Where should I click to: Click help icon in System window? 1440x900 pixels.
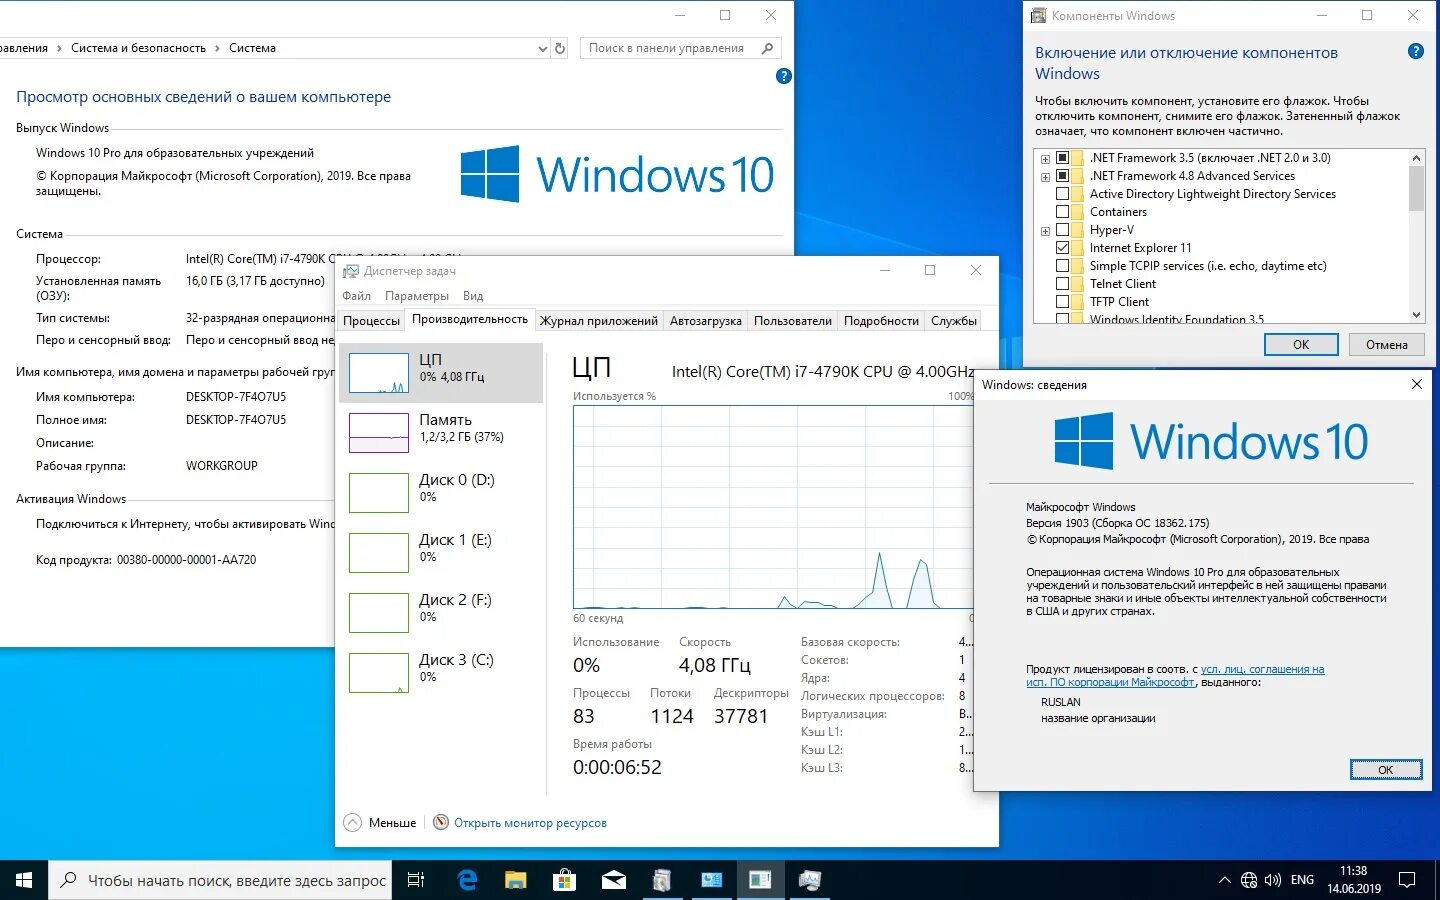784,76
